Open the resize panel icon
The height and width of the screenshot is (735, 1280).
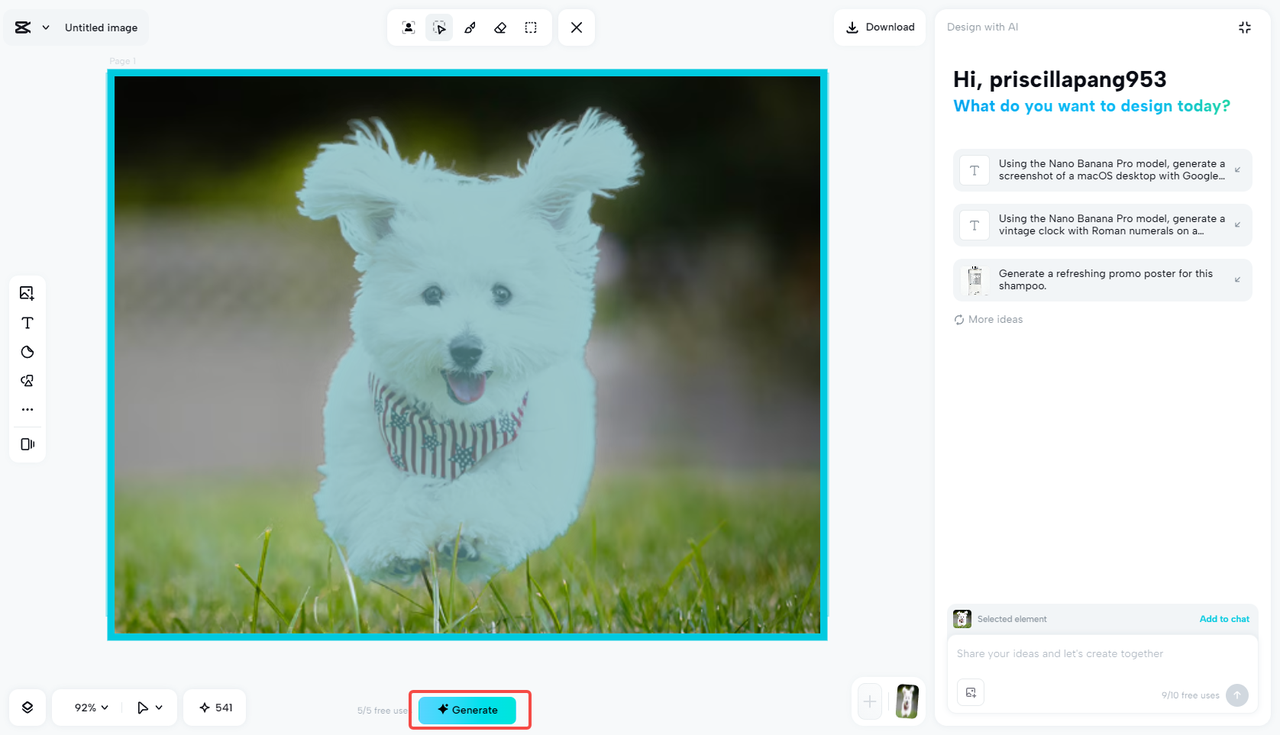(x=27, y=444)
